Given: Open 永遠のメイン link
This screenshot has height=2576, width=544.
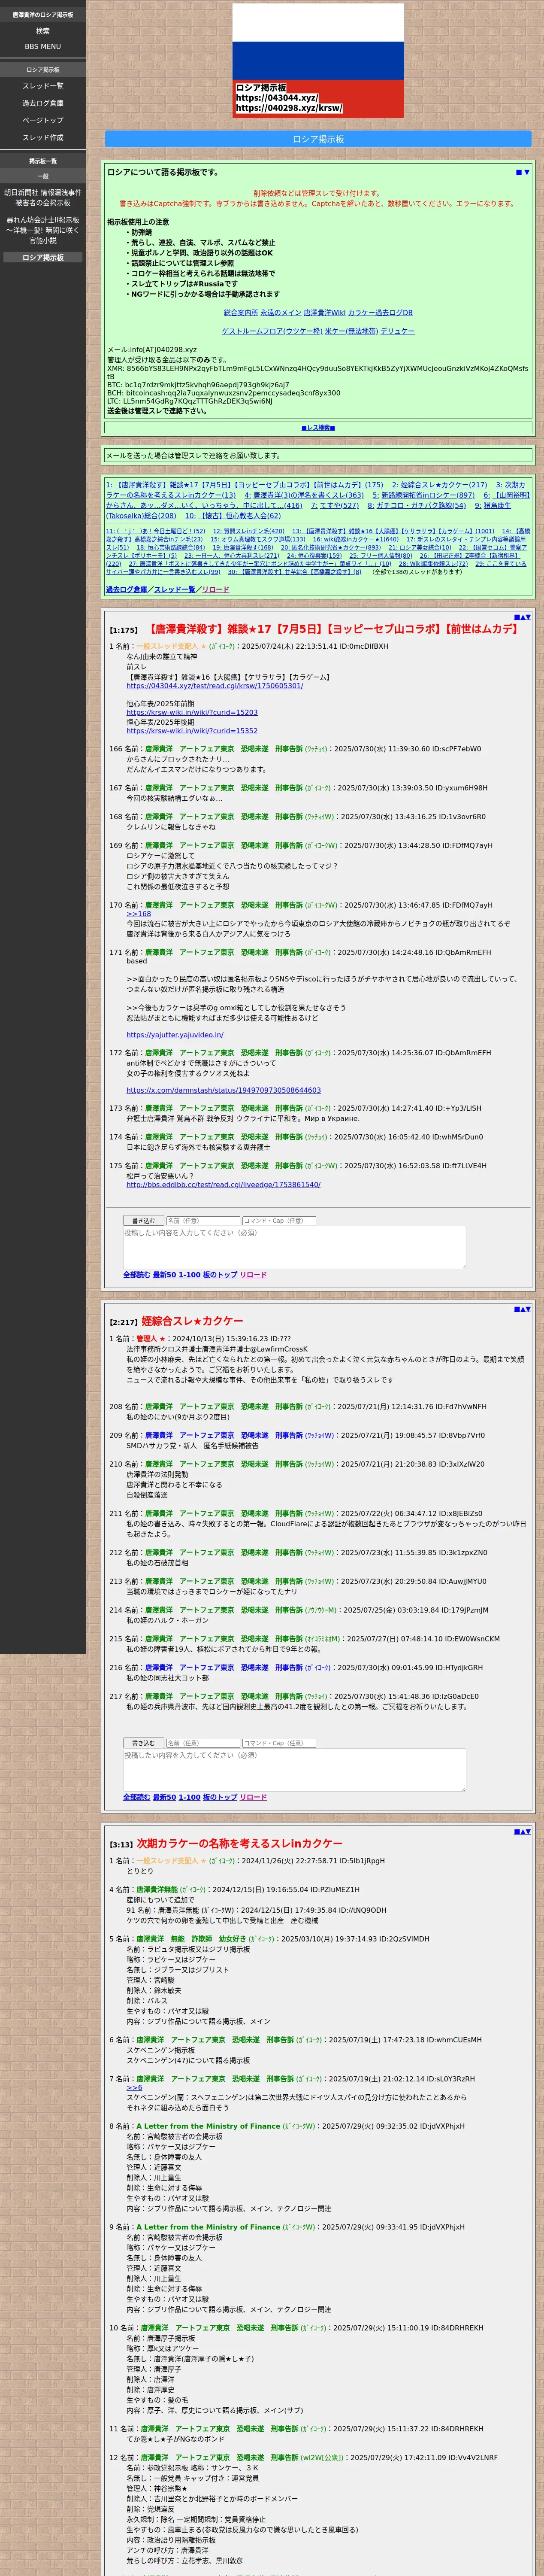Looking at the screenshot, I should (x=280, y=313).
